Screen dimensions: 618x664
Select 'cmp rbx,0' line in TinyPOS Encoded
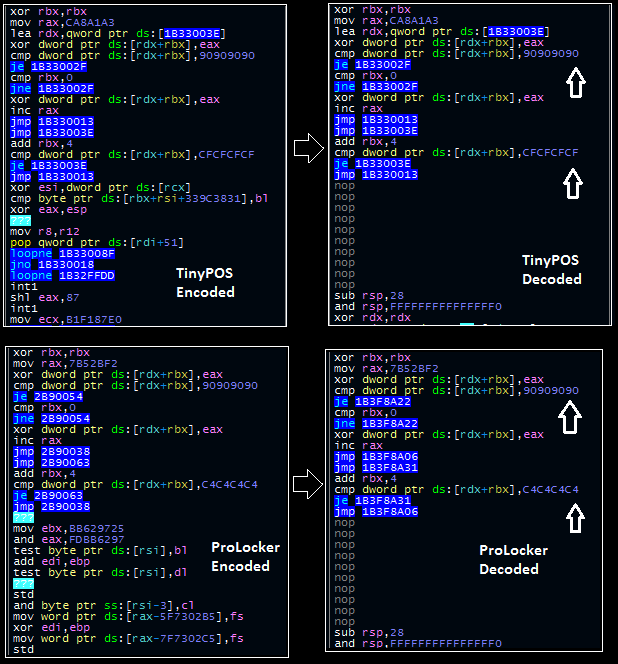click(42, 77)
